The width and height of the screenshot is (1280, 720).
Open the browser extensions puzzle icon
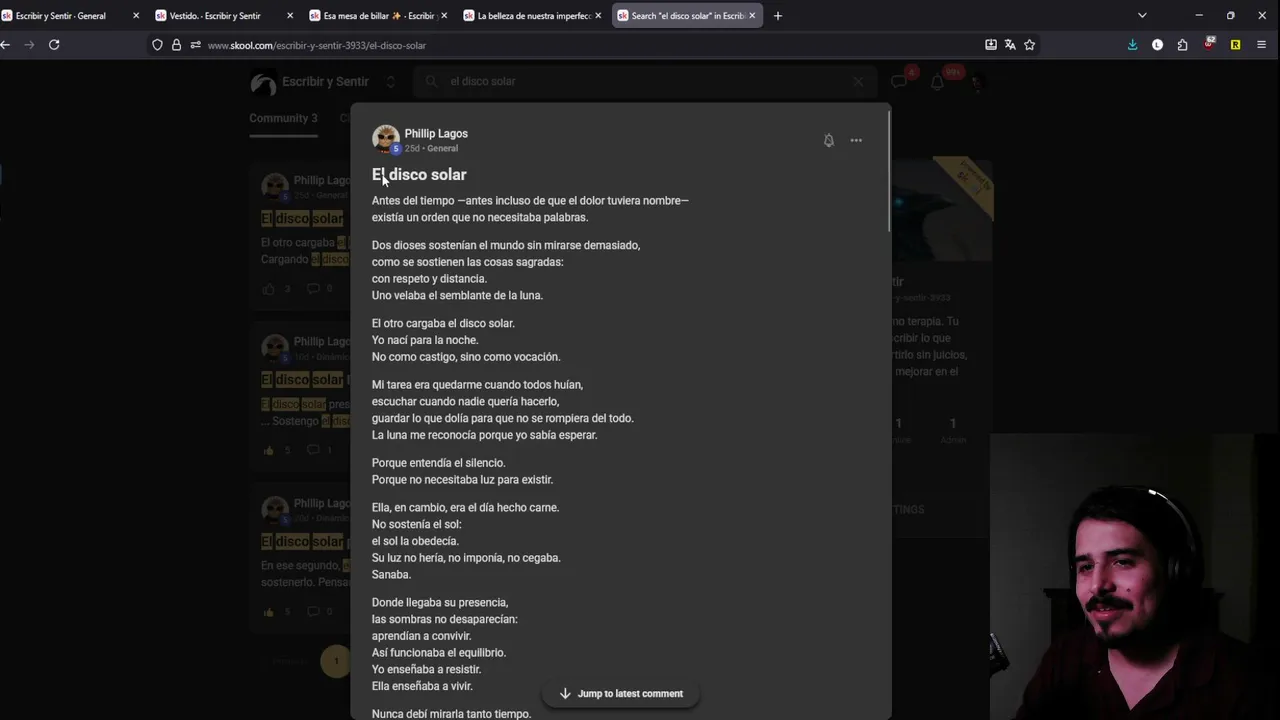point(1182,44)
